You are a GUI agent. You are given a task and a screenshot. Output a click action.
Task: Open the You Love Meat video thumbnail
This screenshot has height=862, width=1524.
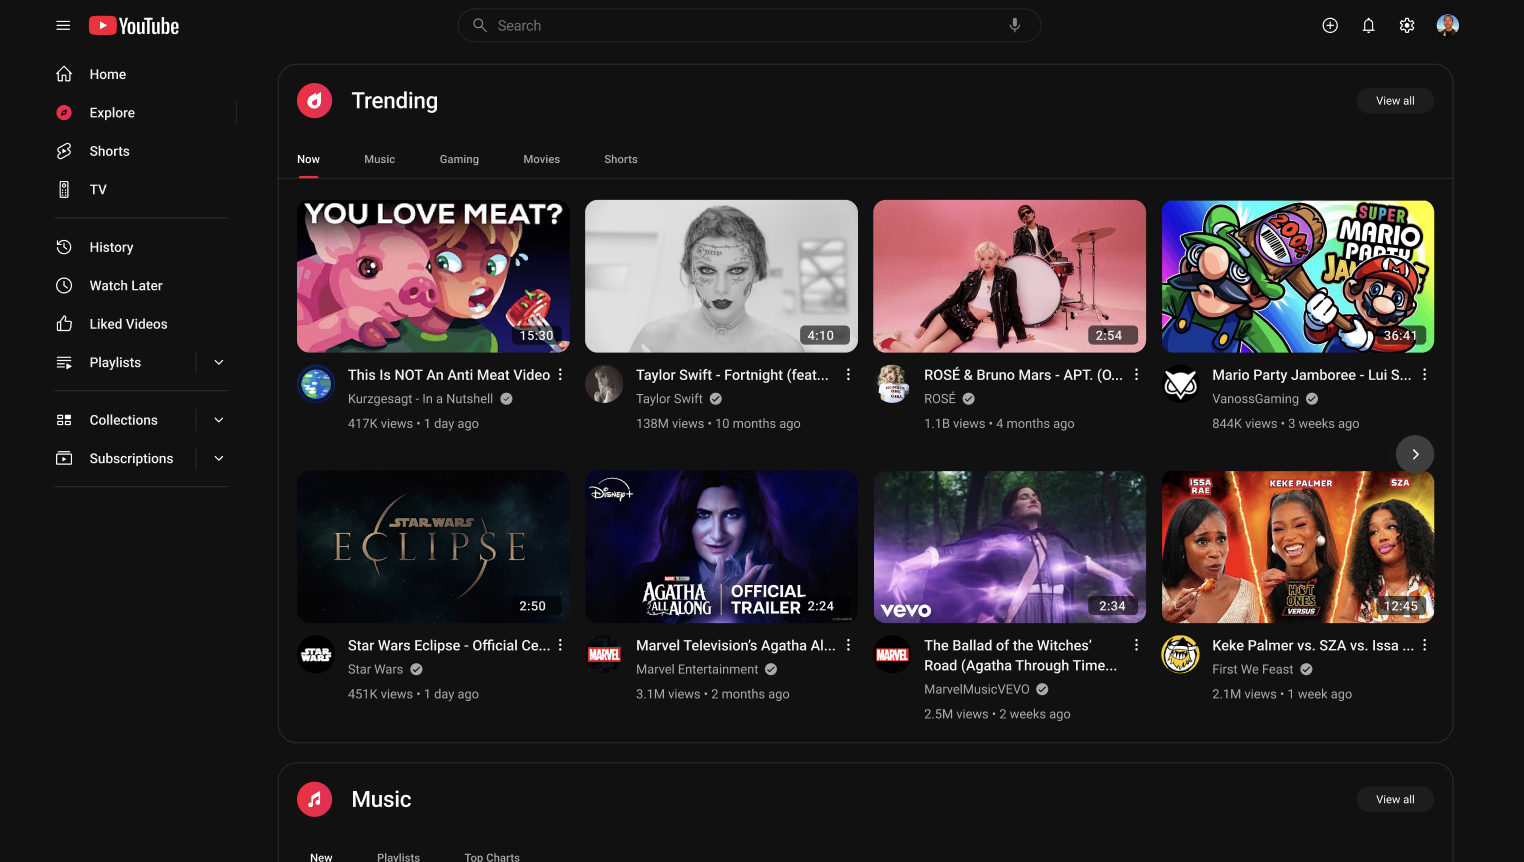tap(433, 276)
